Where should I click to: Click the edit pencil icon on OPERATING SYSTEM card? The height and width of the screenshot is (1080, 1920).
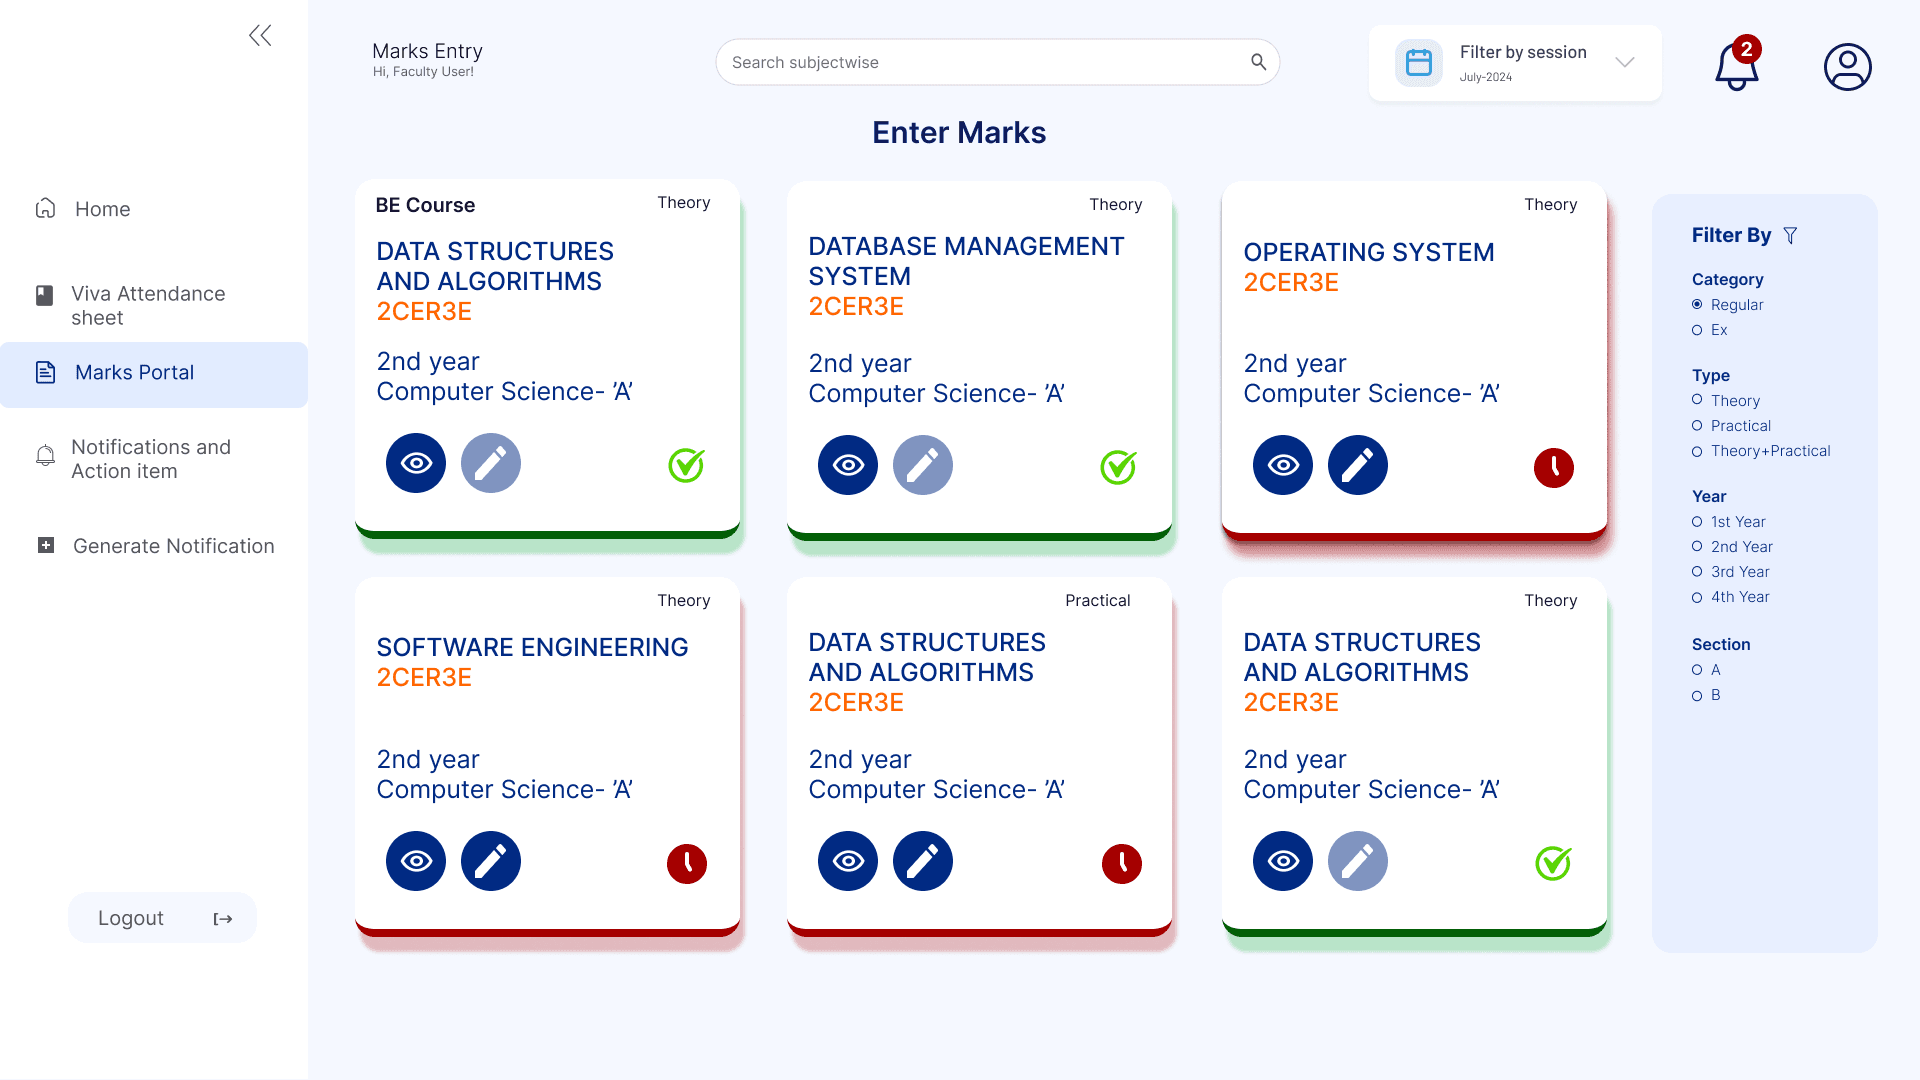pos(1357,464)
